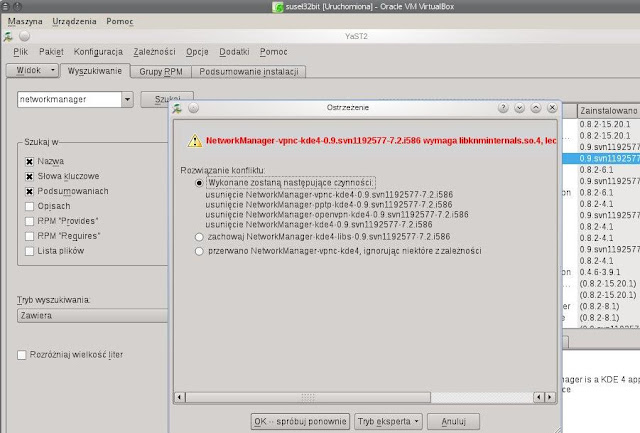Enable RPM "Provides" search option
The width and height of the screenshot is (640, 433).
click(x=29, y=221)
